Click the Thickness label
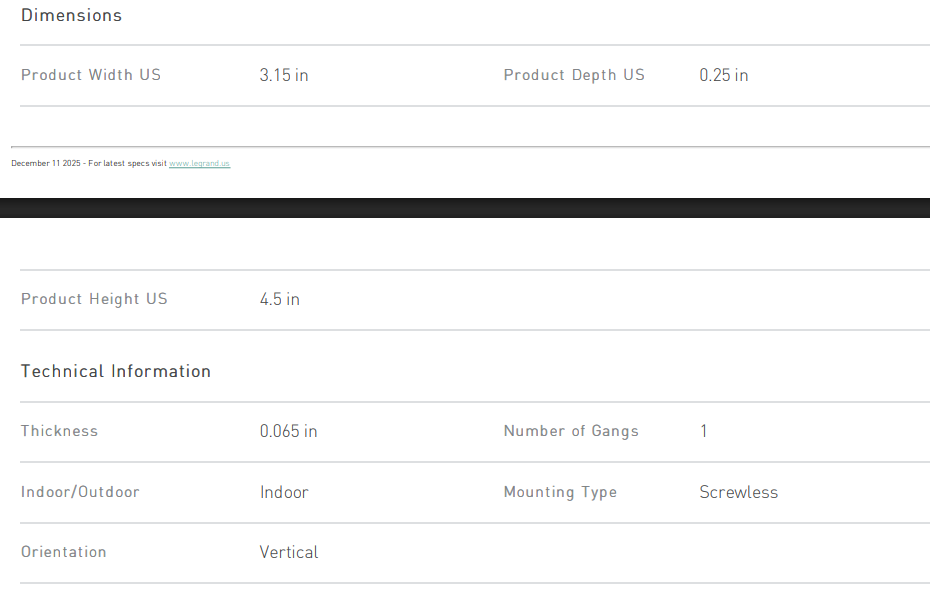This screenshot has height=616, width=930. pos(60,431)
